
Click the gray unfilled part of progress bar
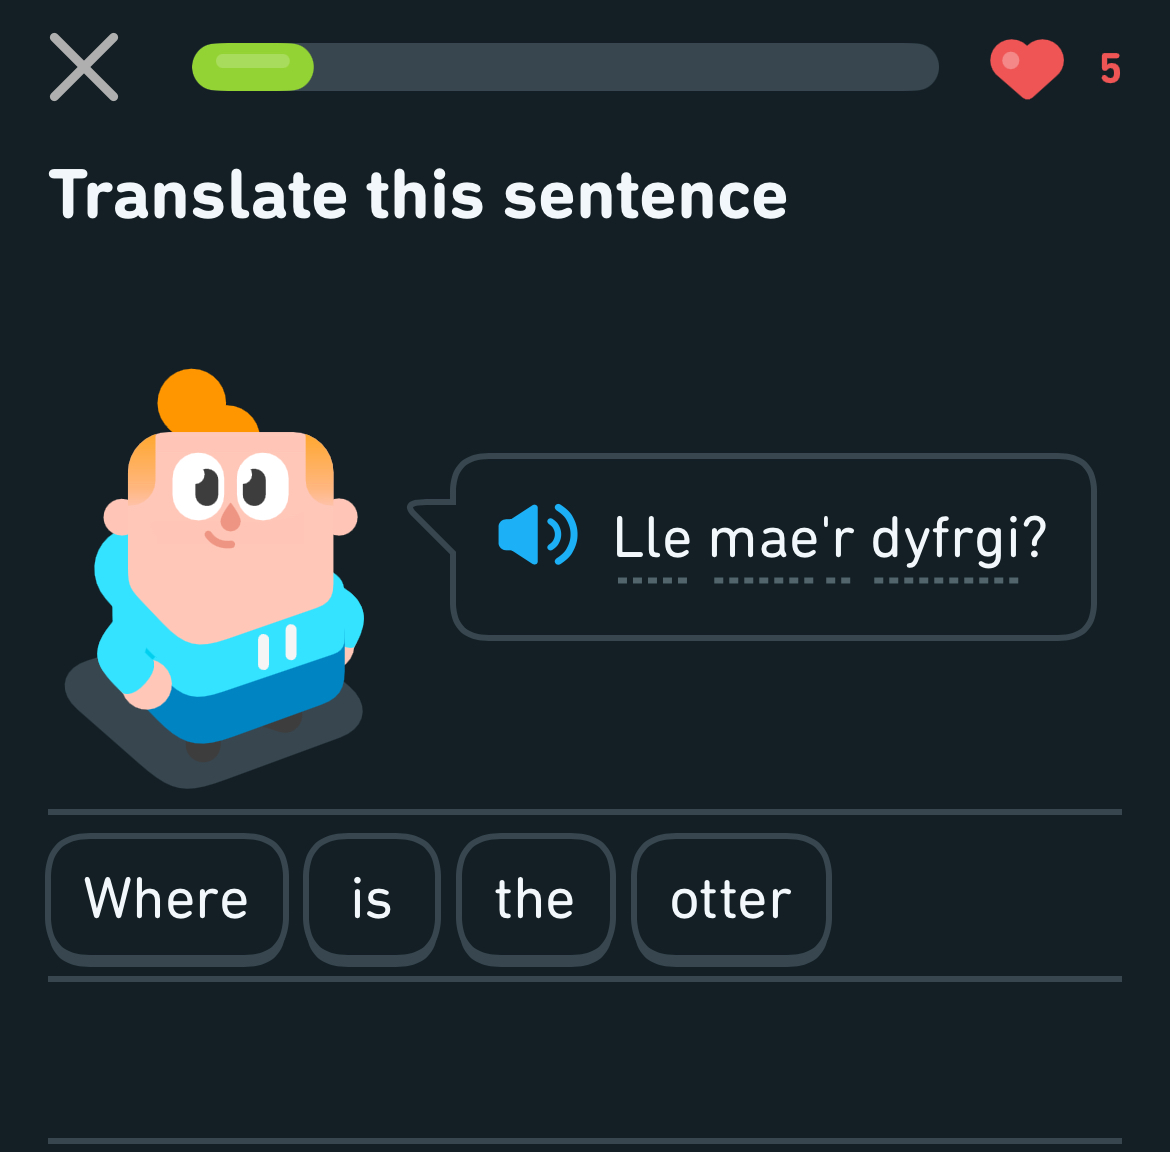click(625, 67)
